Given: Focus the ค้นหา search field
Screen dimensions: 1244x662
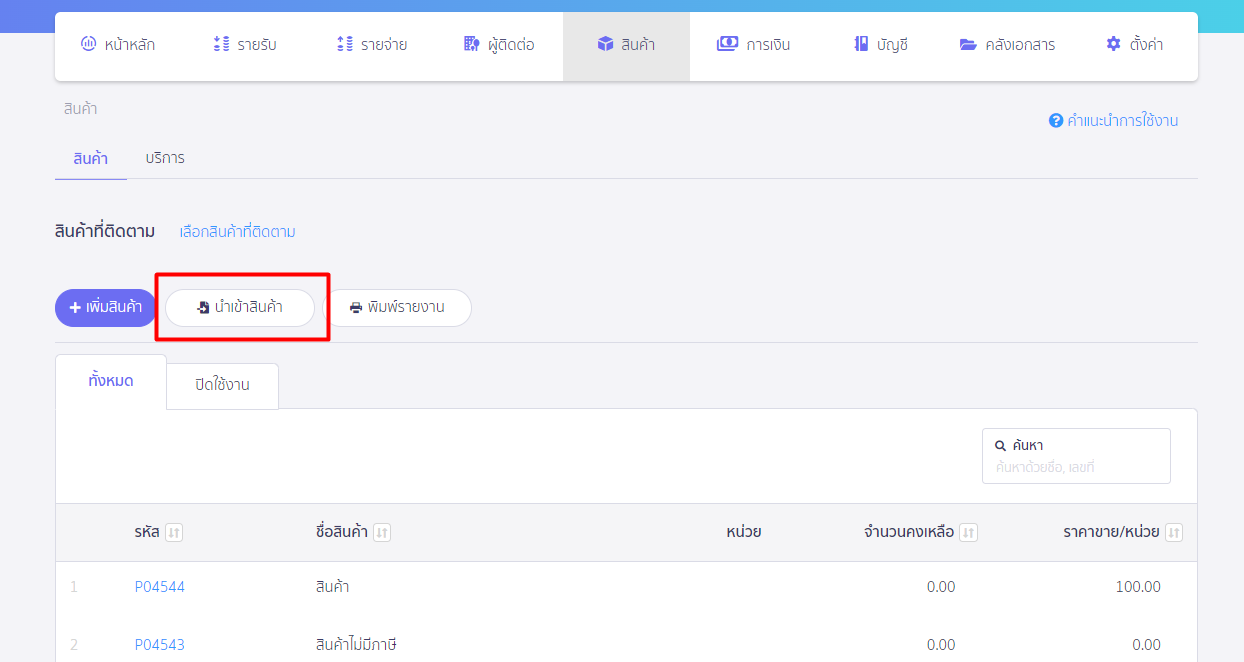Looking at the screenshot, I should pyautogui.click(x=1076, y=456).
